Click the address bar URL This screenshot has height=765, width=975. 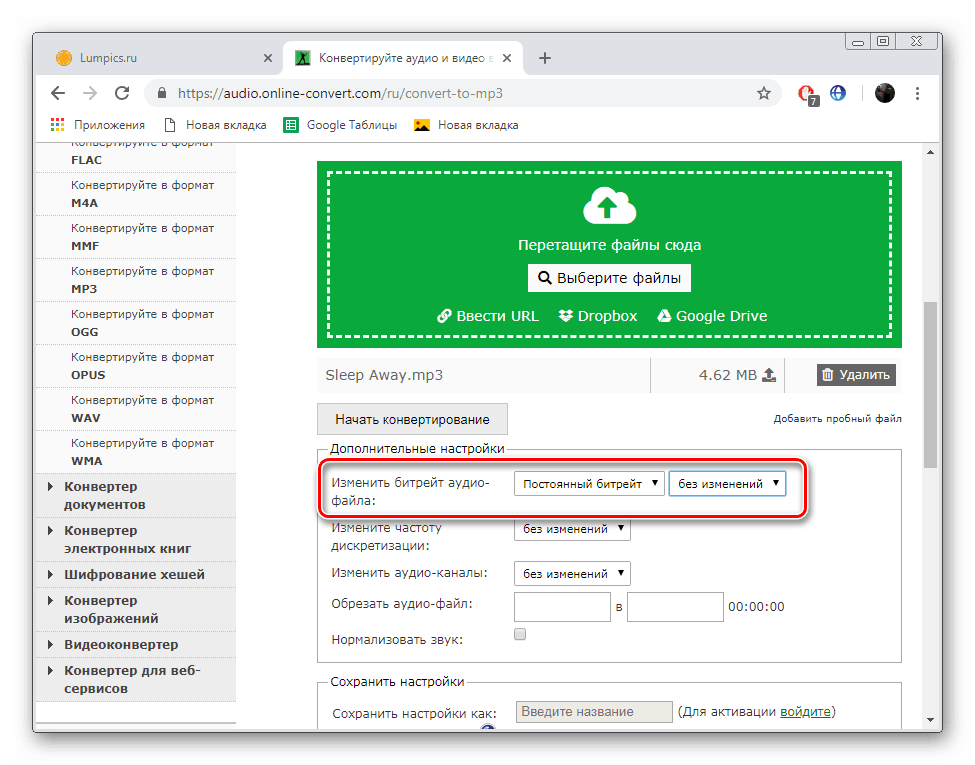click(x=340, y=93)
